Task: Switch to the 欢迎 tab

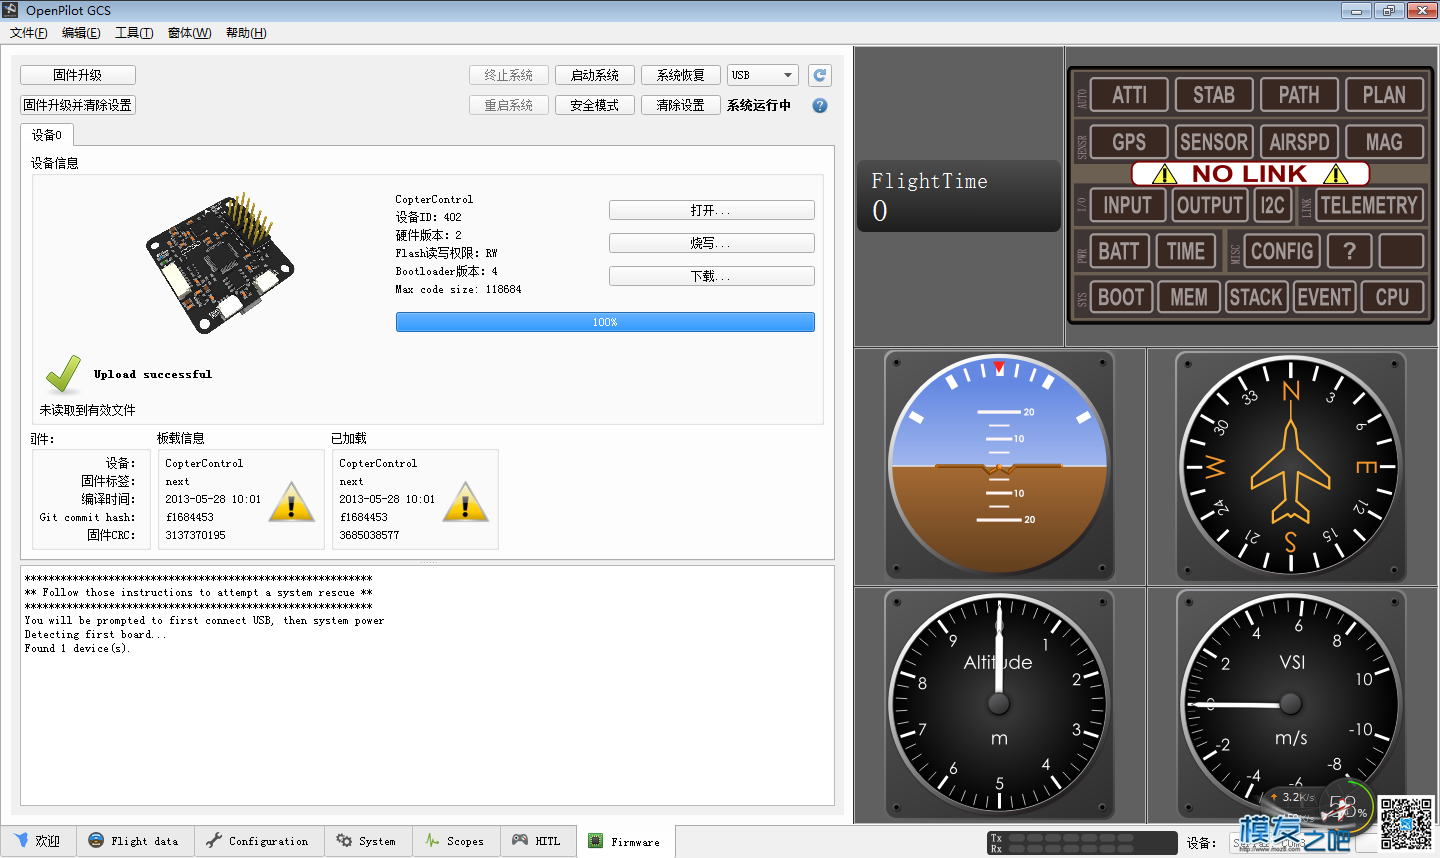Action: (x=38, y=841)
